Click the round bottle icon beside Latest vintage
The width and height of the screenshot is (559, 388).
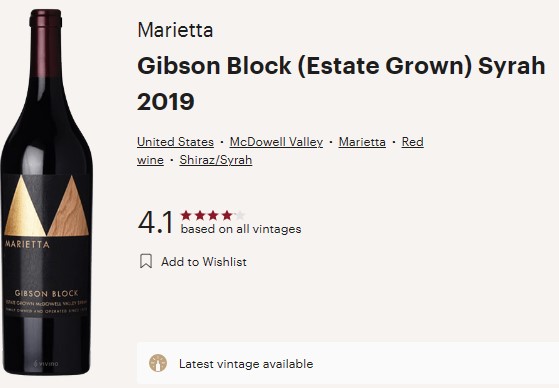click(x=158, y=363)
